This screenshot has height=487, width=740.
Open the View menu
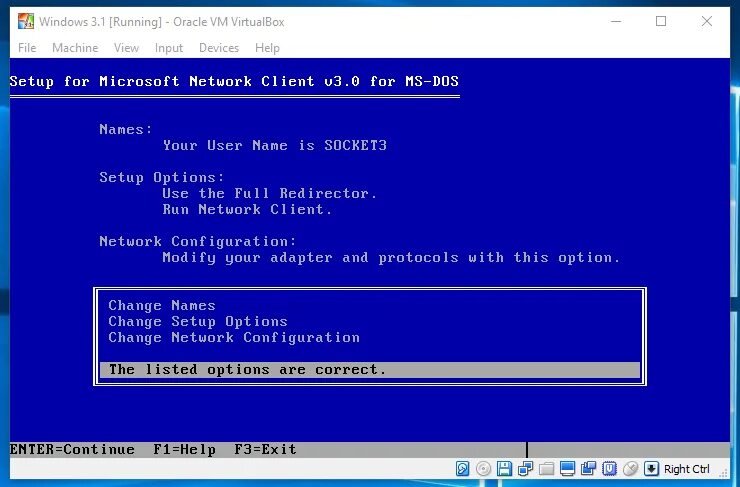coord(126,48)
